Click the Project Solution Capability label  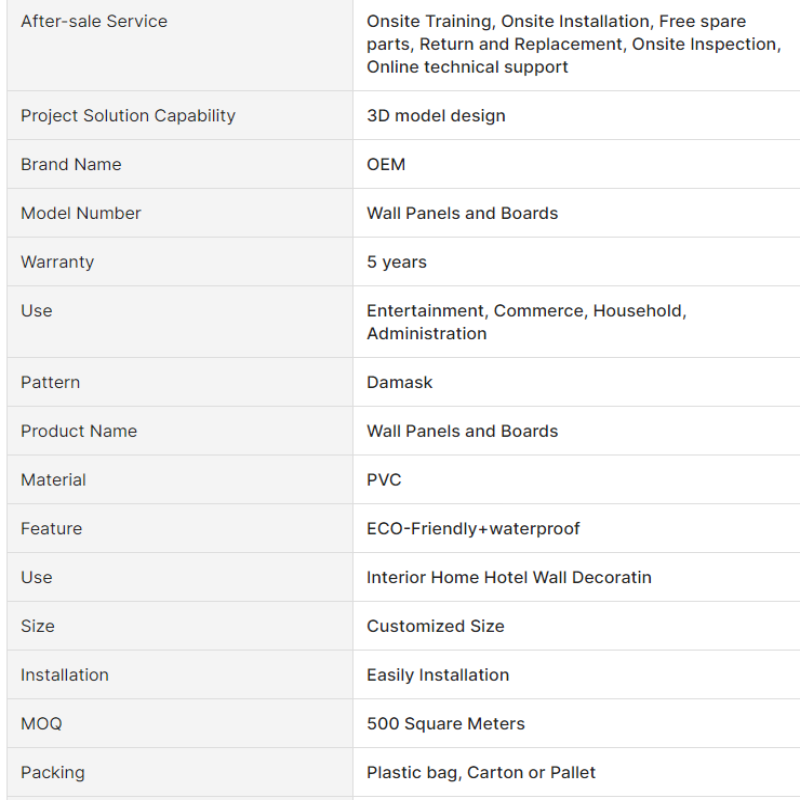click(128, 116)
